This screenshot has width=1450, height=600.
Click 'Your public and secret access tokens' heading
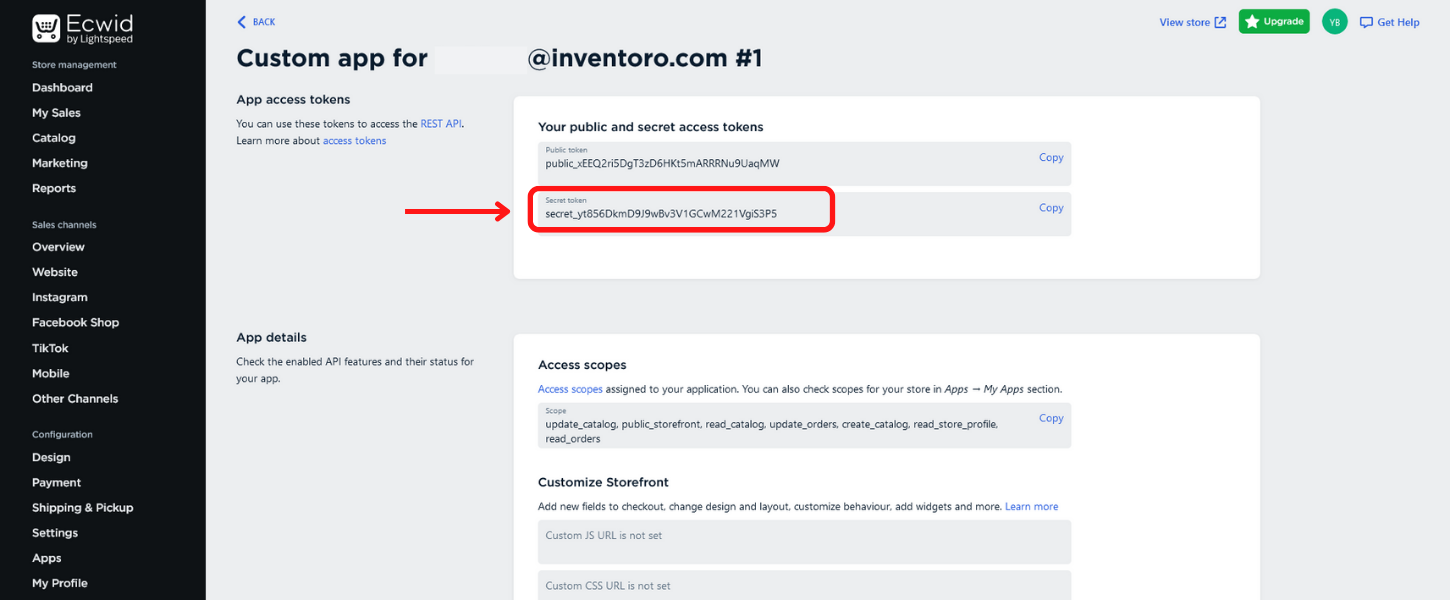[650, 127]
